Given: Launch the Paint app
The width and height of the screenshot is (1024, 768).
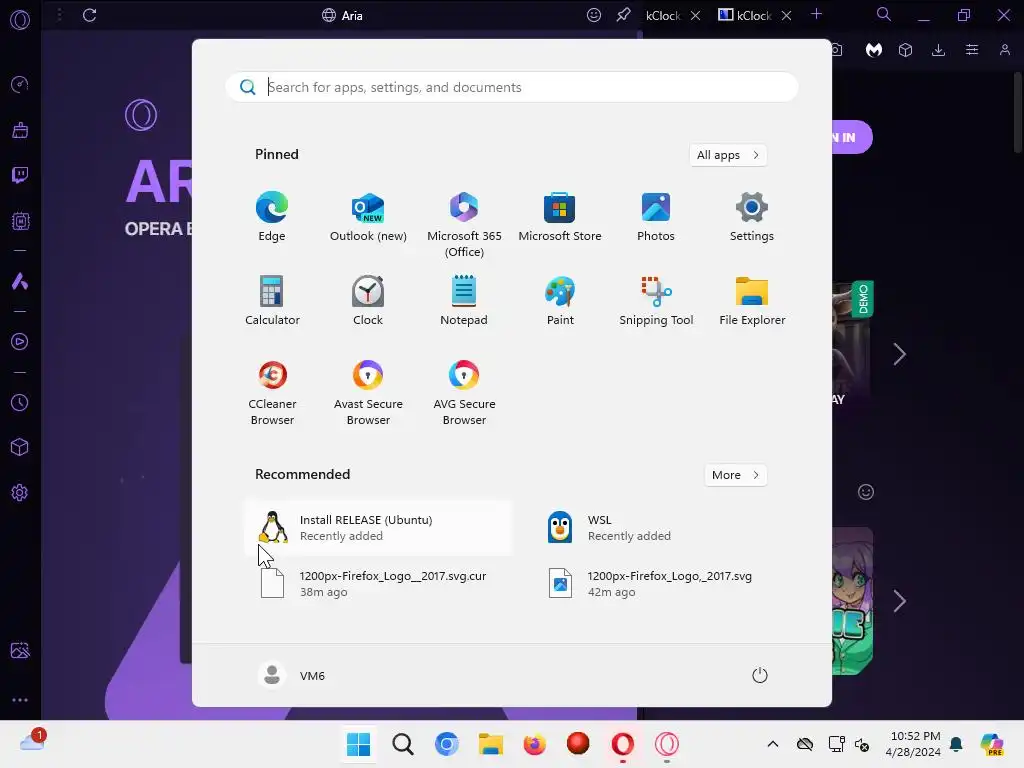Looking at the screenshot, I should 560,301.
